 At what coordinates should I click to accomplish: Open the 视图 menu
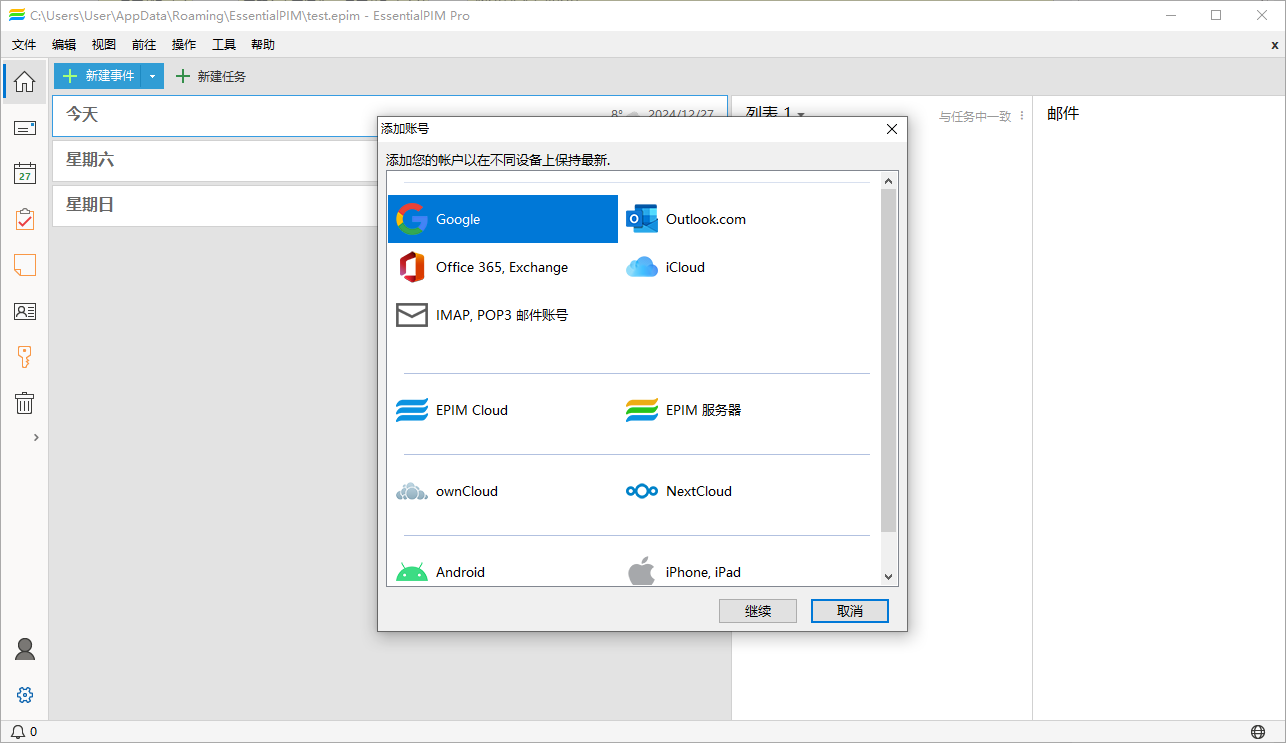coord(104,45)
